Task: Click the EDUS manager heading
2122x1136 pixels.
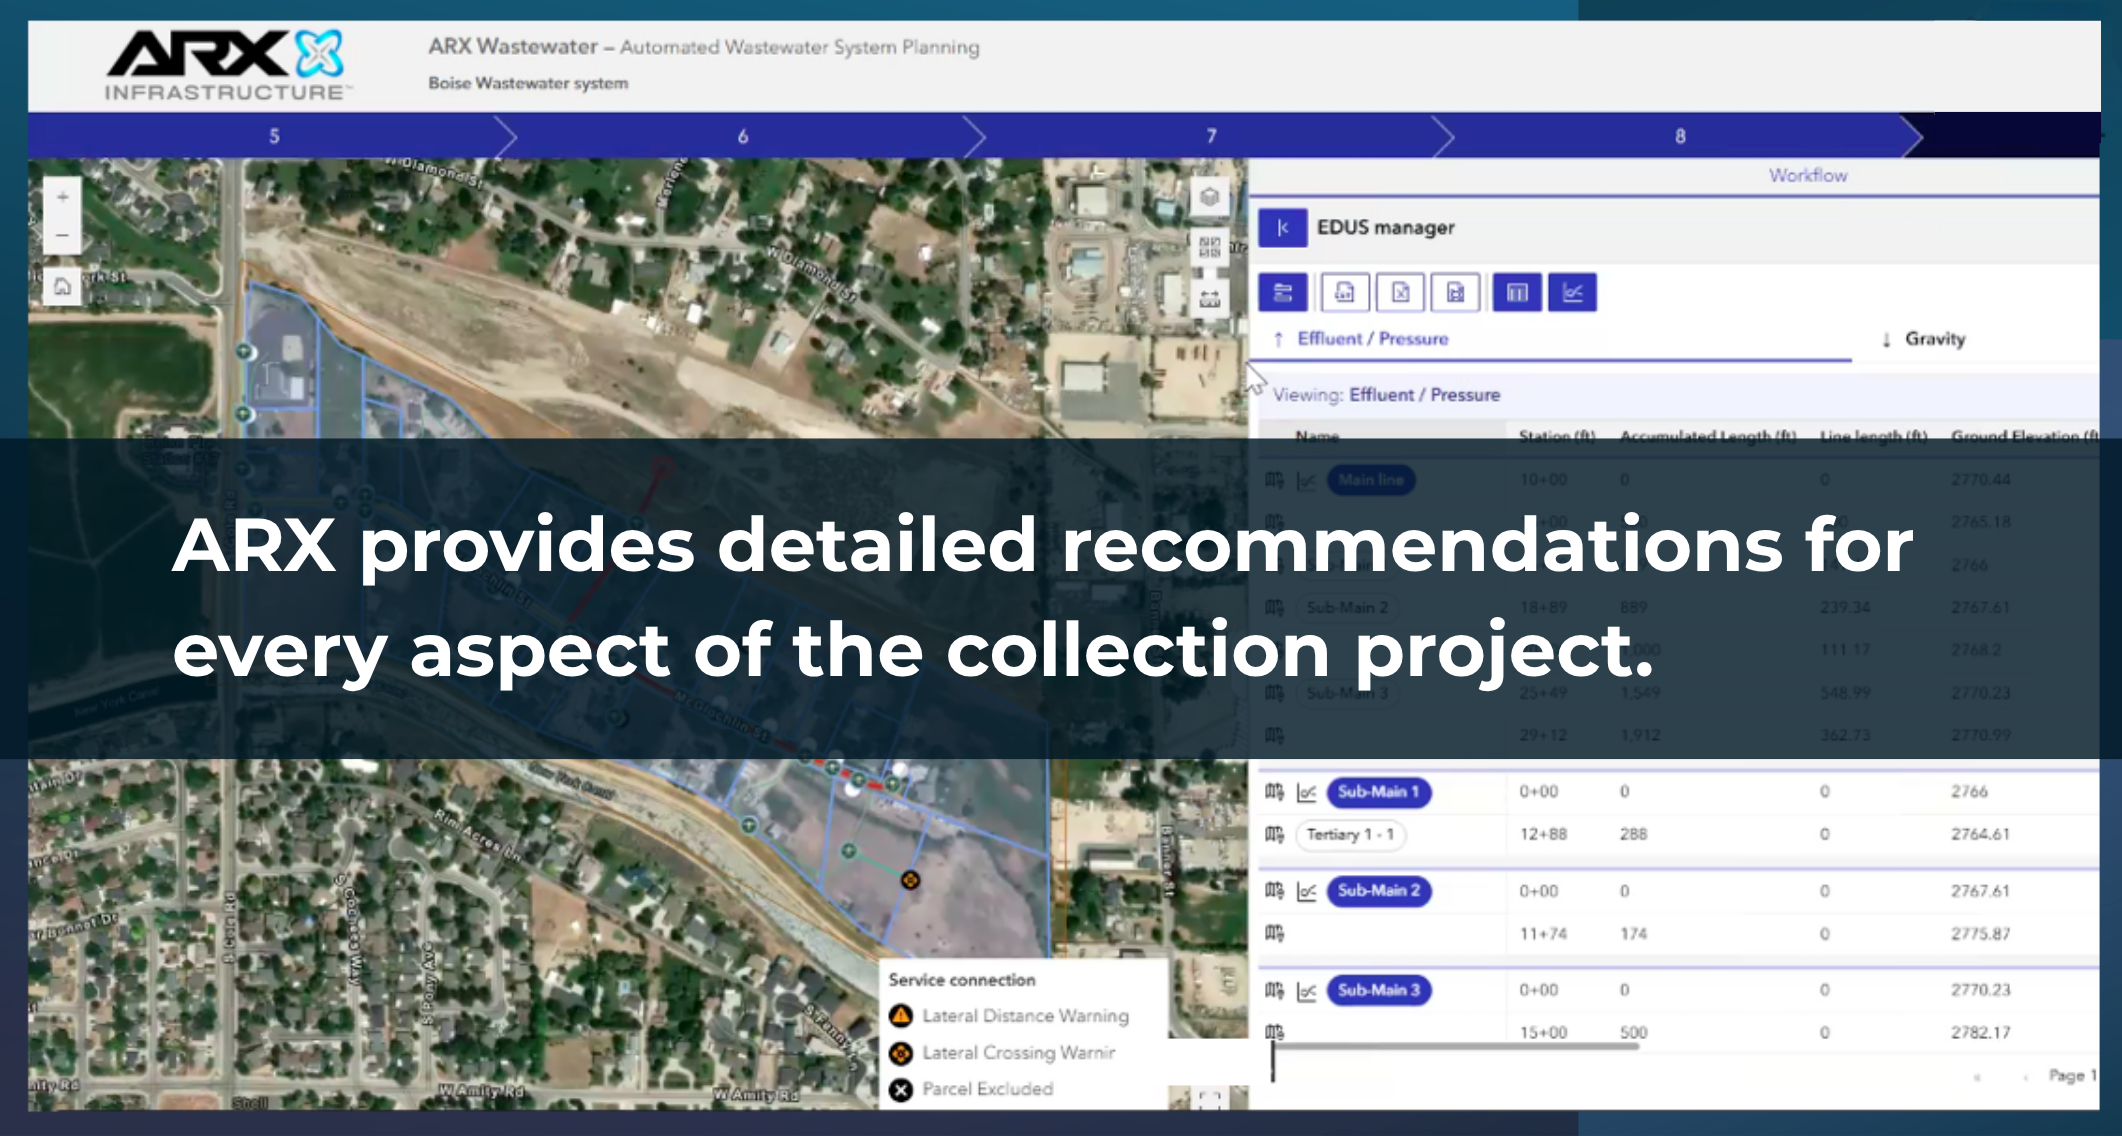Action: click(1385, 227)
